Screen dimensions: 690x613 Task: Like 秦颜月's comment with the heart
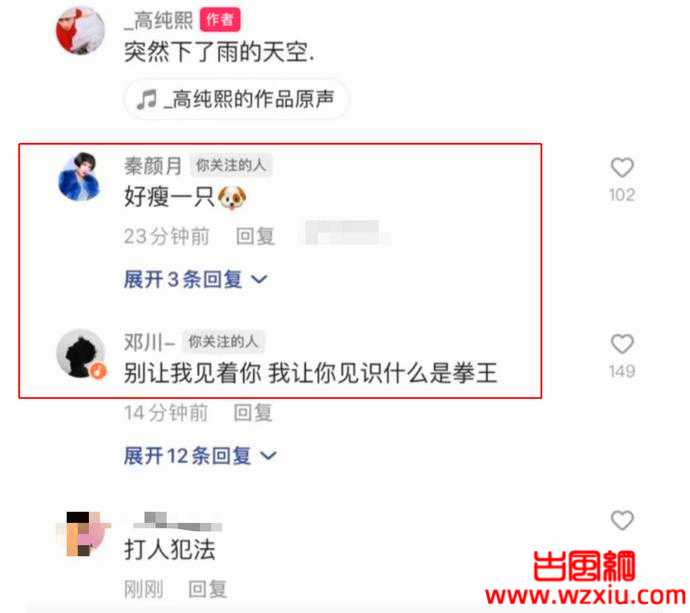pos(622,167)
